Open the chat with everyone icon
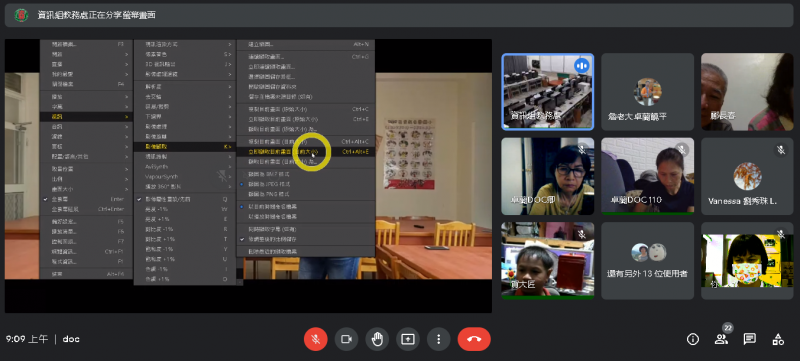 [749, 339]
